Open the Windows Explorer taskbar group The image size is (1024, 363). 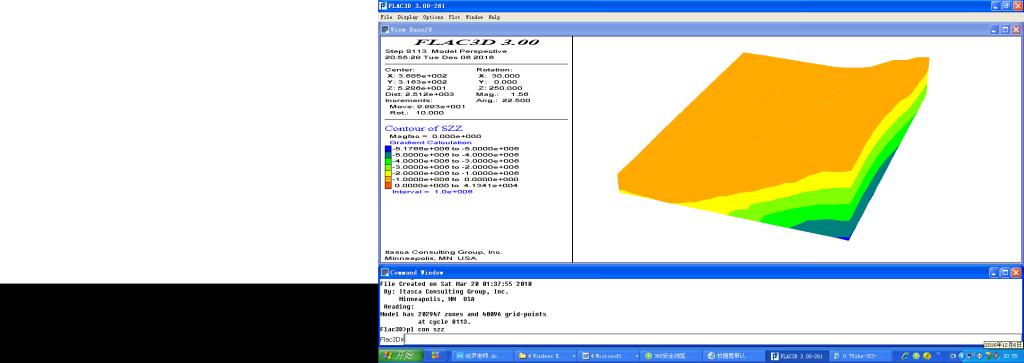[546, 356]
